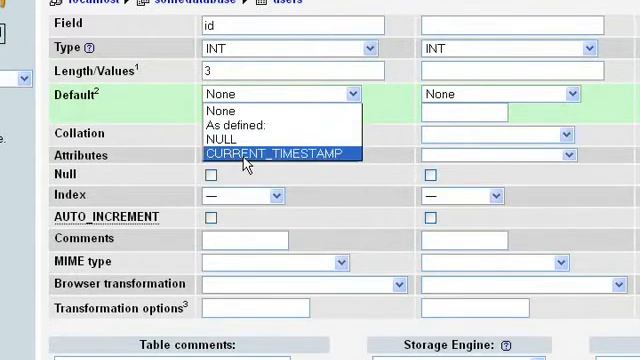This screenshot has height=360, width=640.
Task: Choose CURRENT_TIMESTAMP in the Default list
Action: 282,153
